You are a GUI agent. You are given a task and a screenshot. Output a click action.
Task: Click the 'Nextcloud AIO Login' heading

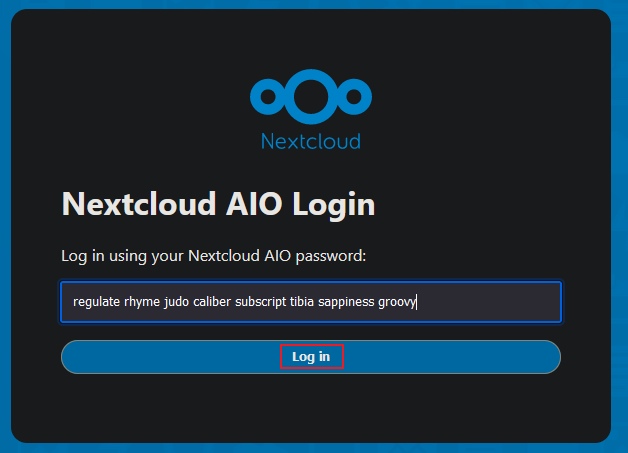(218, 204)
